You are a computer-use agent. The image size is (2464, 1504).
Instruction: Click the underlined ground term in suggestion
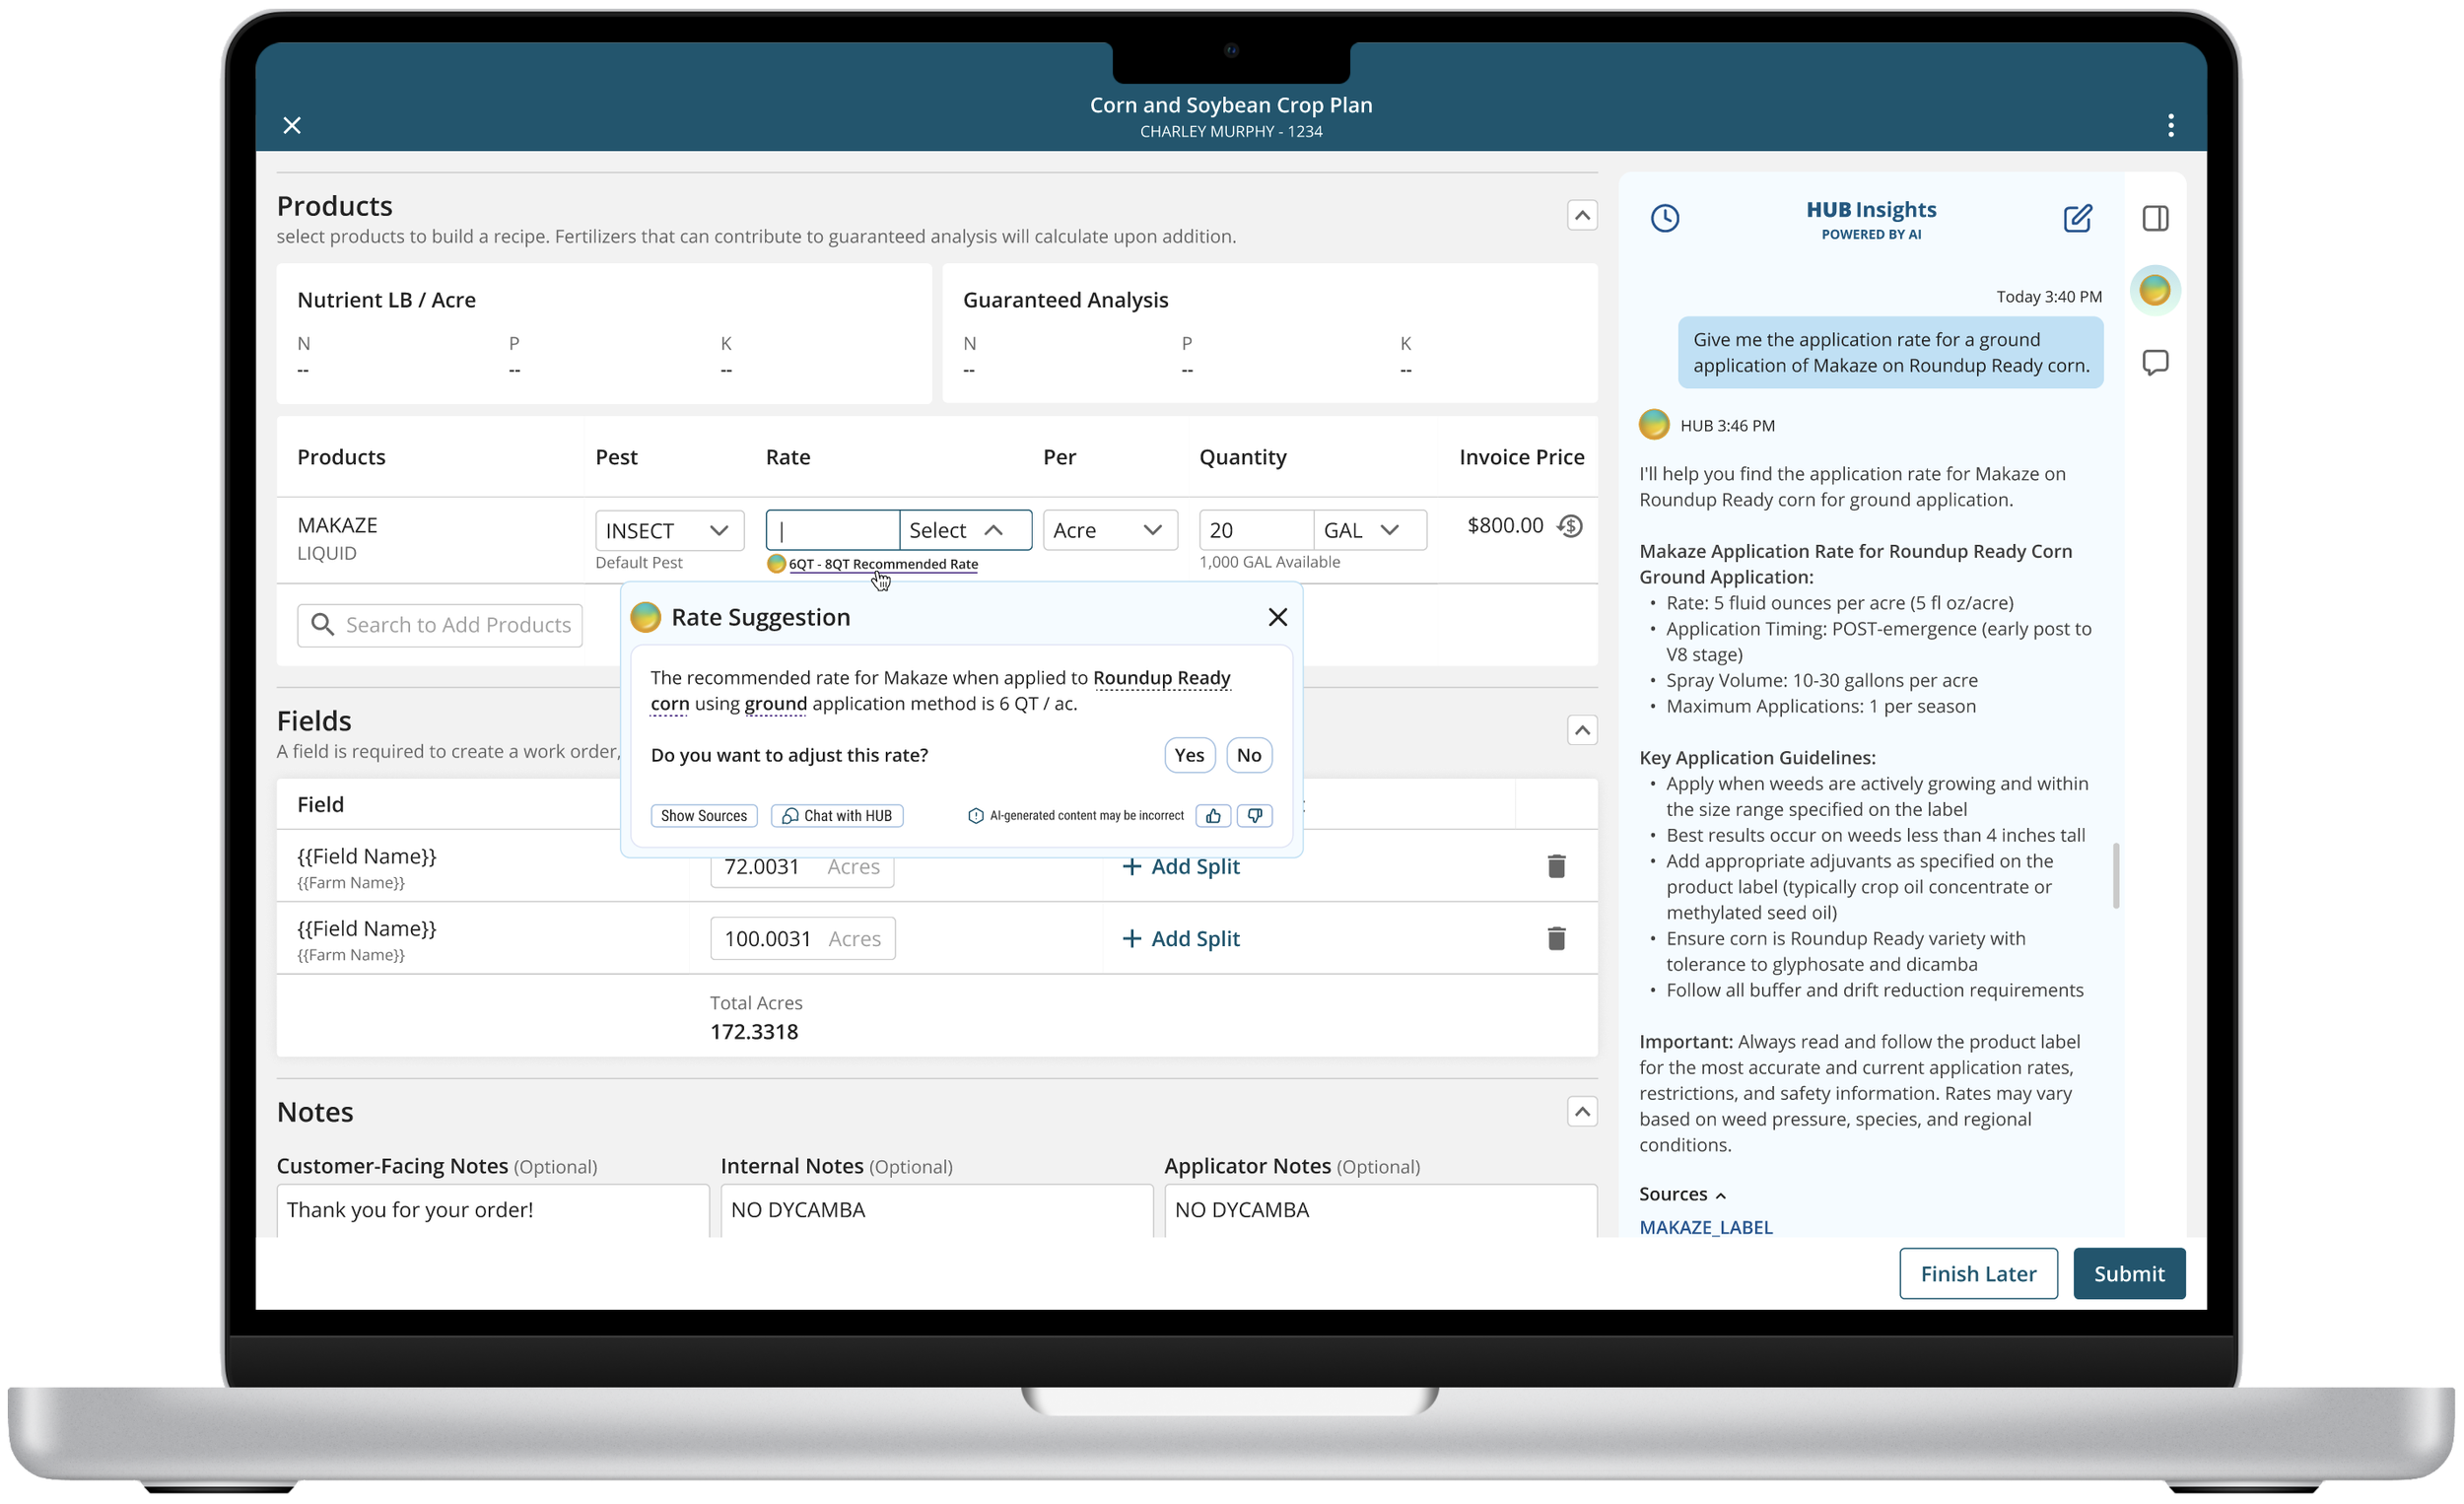[x=775, y=704]
